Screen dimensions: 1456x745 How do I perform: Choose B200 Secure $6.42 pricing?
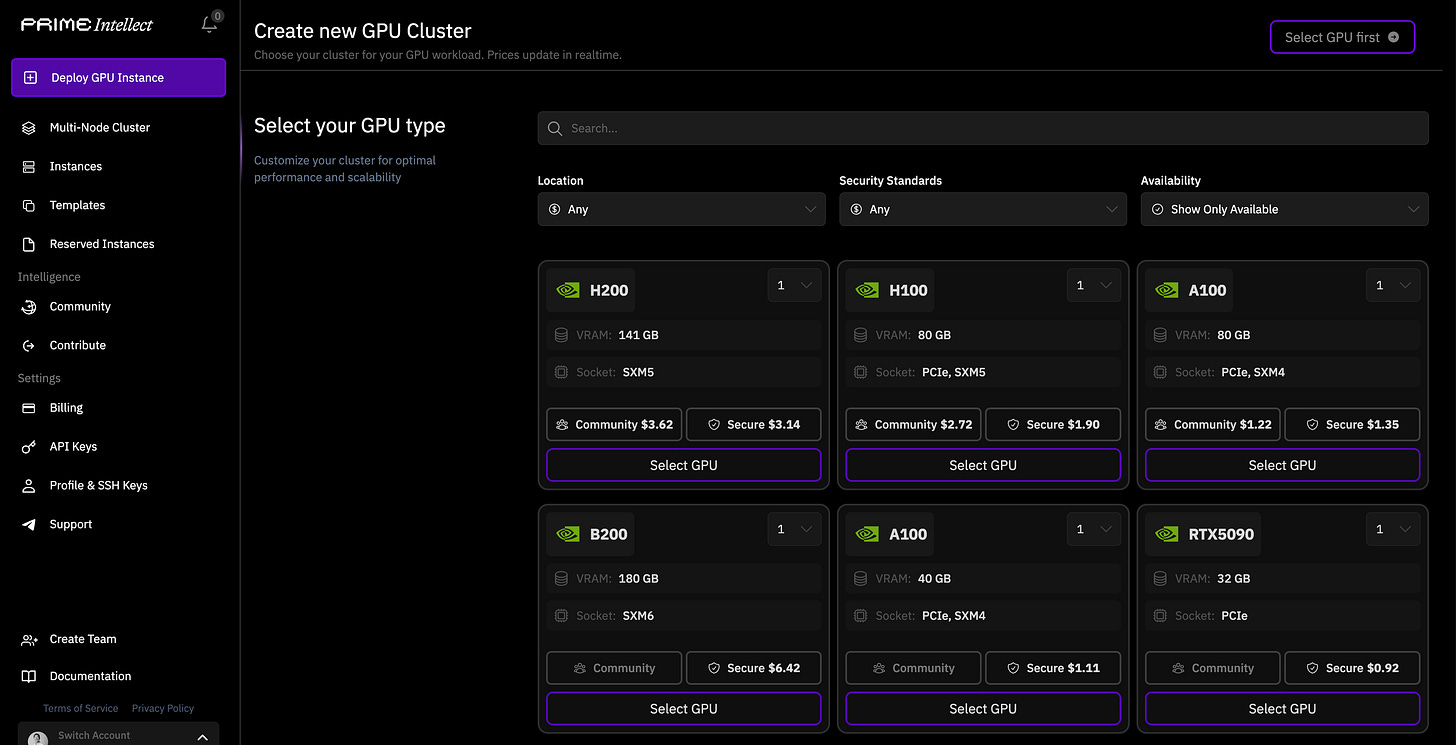[754, 668]
